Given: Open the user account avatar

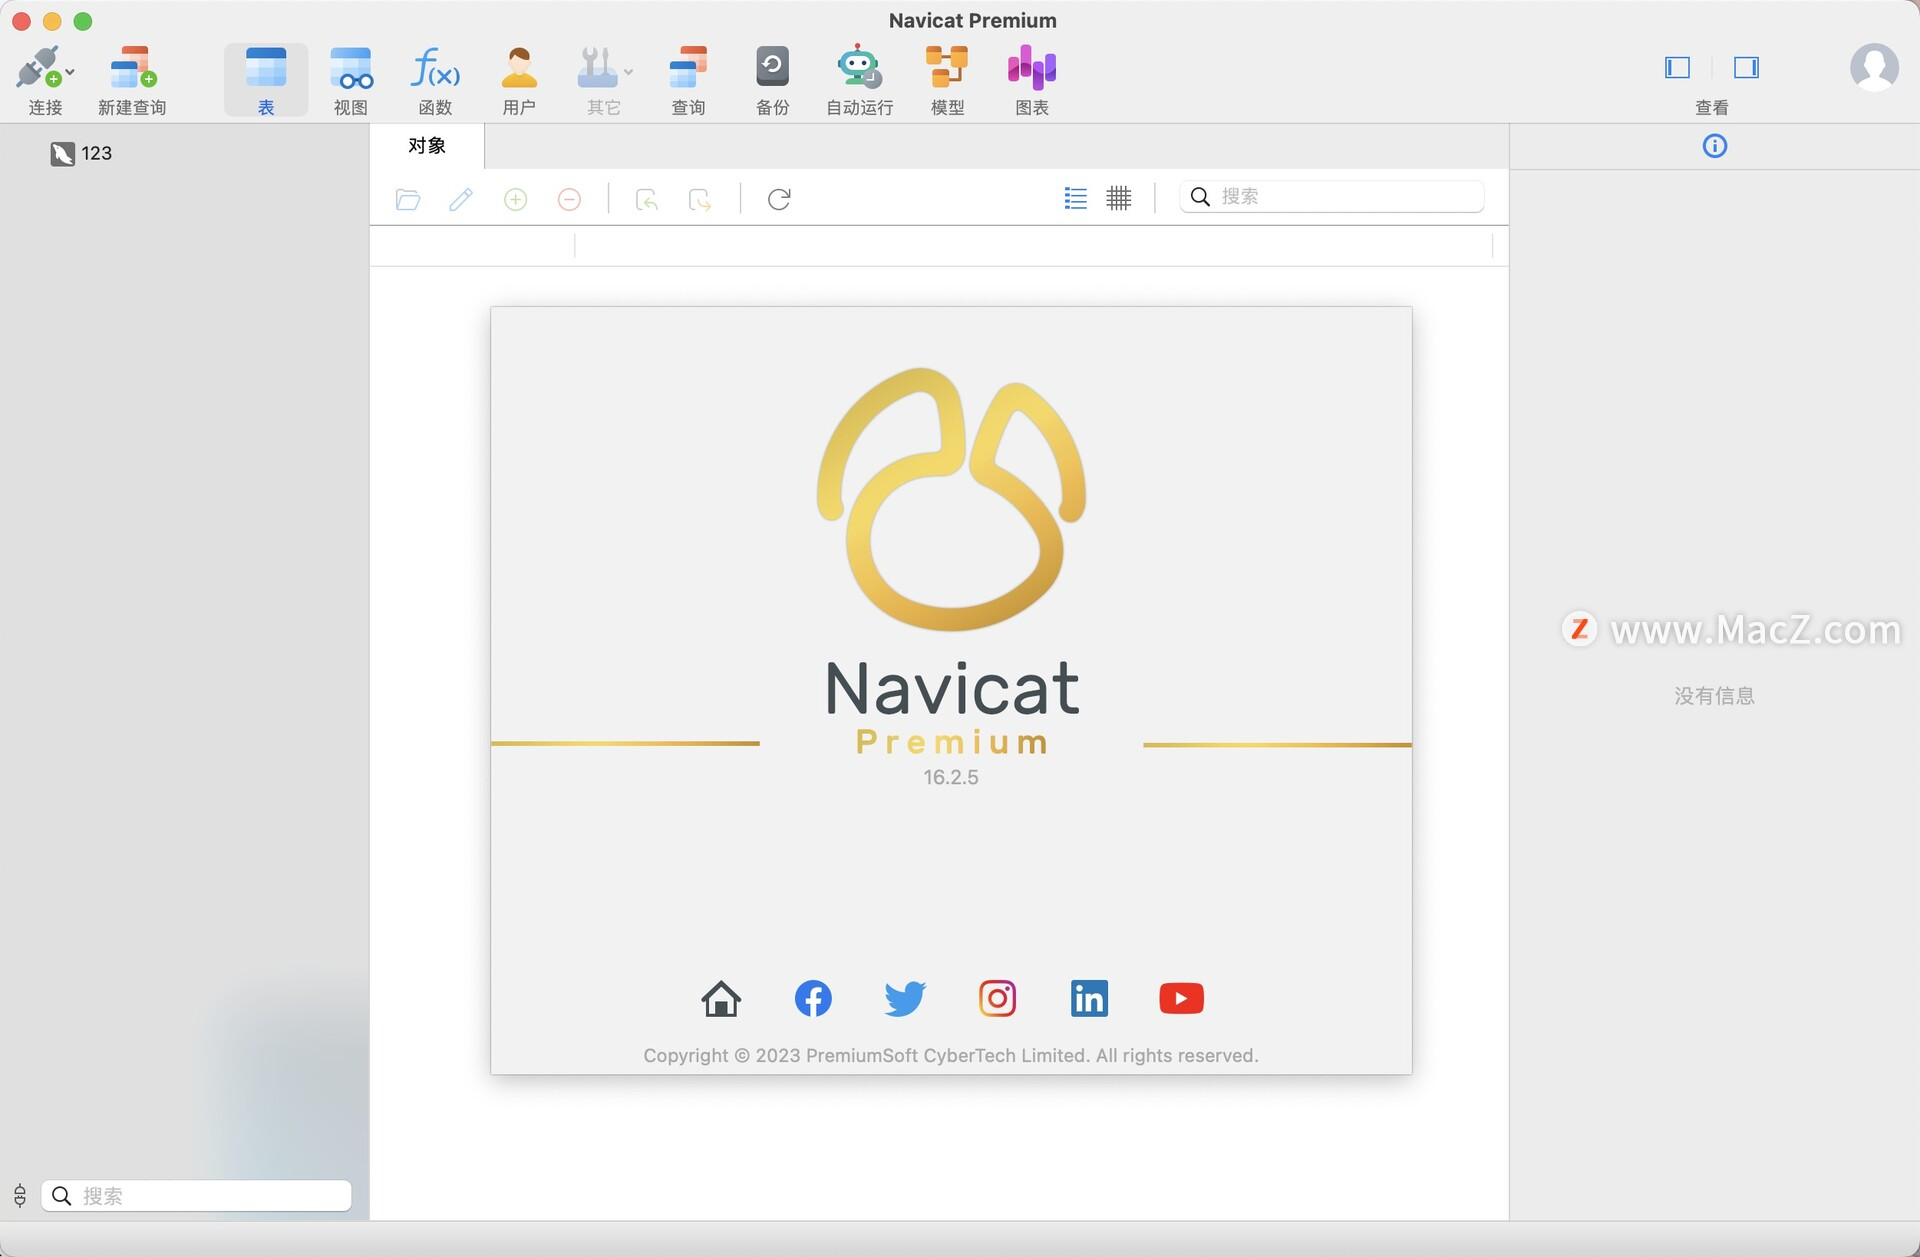Looking at the screenshot, I should (x=1874, y=68).
